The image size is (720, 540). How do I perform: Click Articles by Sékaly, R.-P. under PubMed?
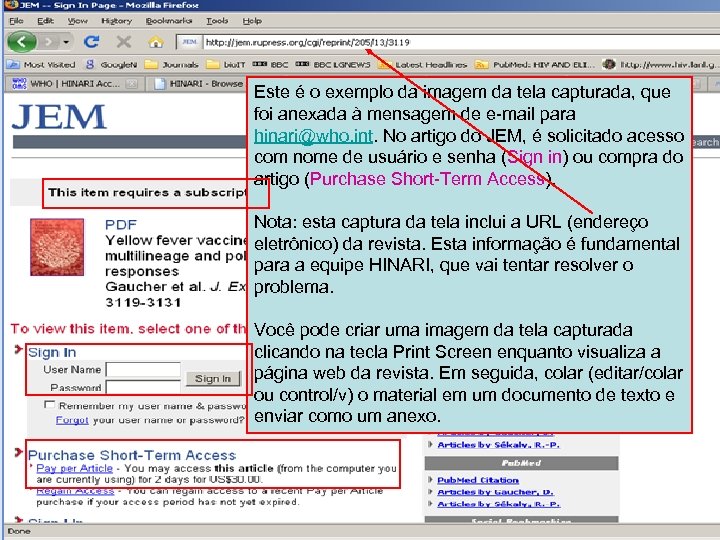click(498, 504)
